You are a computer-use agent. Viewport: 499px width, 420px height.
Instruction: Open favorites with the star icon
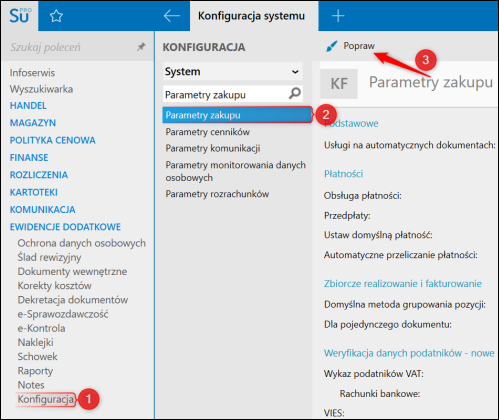56,16
